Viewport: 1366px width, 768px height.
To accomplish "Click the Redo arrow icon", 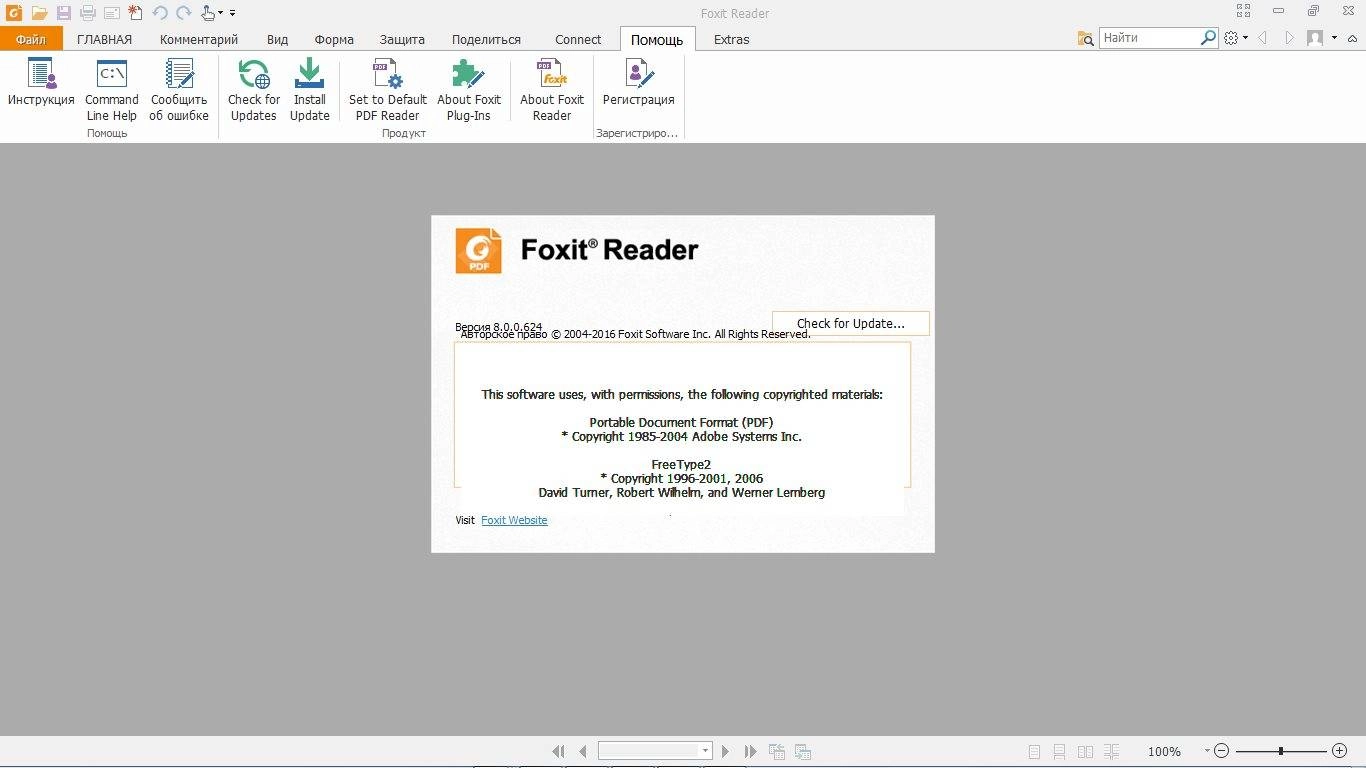I will click(184, 13).
